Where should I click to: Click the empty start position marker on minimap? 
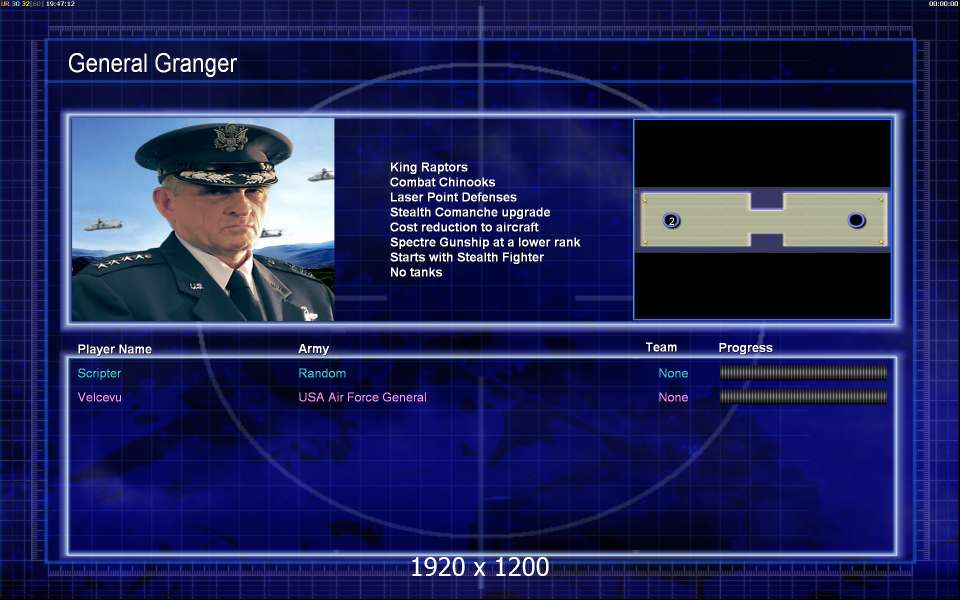click(856, 220)
